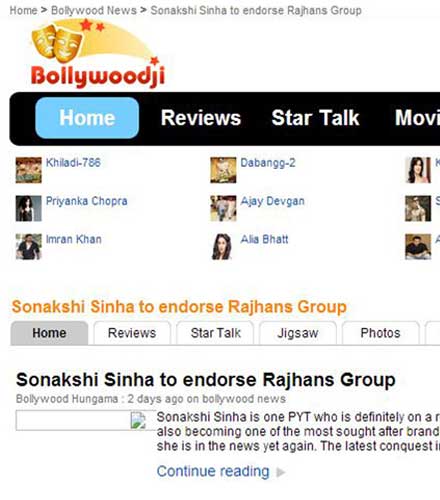
Task: Open the Bollywood News breadcrumb link
Action: coord(94,10)
